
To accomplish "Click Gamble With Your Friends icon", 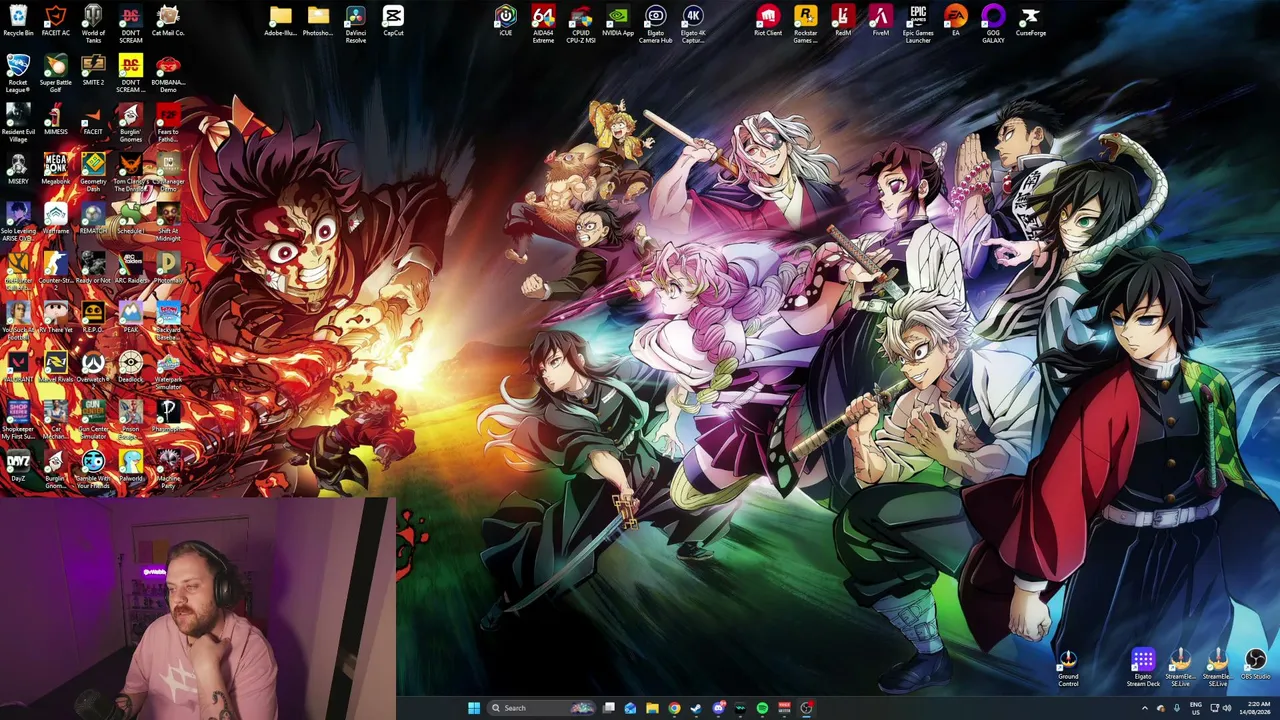I will (93, 470).
